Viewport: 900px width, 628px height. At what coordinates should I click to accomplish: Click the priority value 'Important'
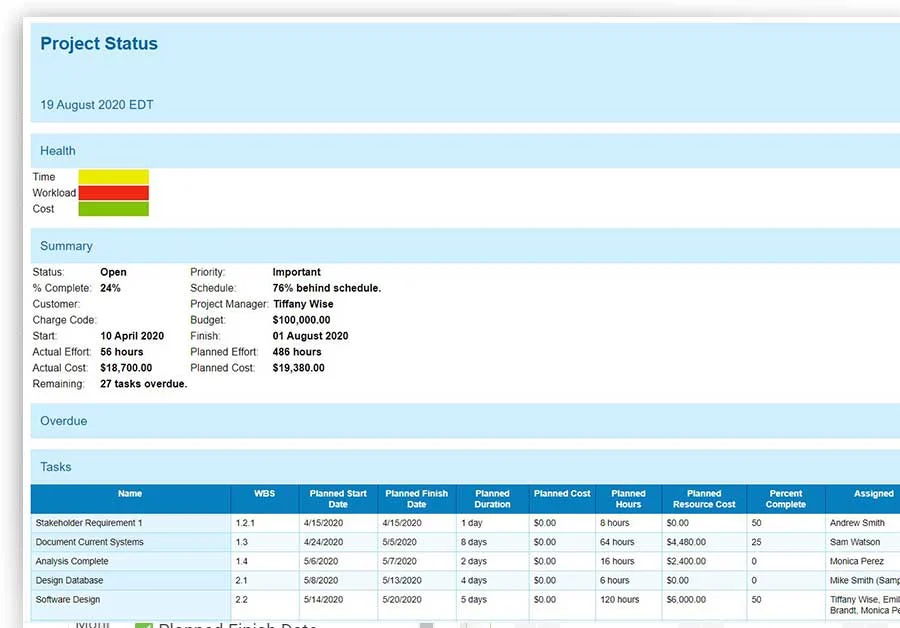296,272
